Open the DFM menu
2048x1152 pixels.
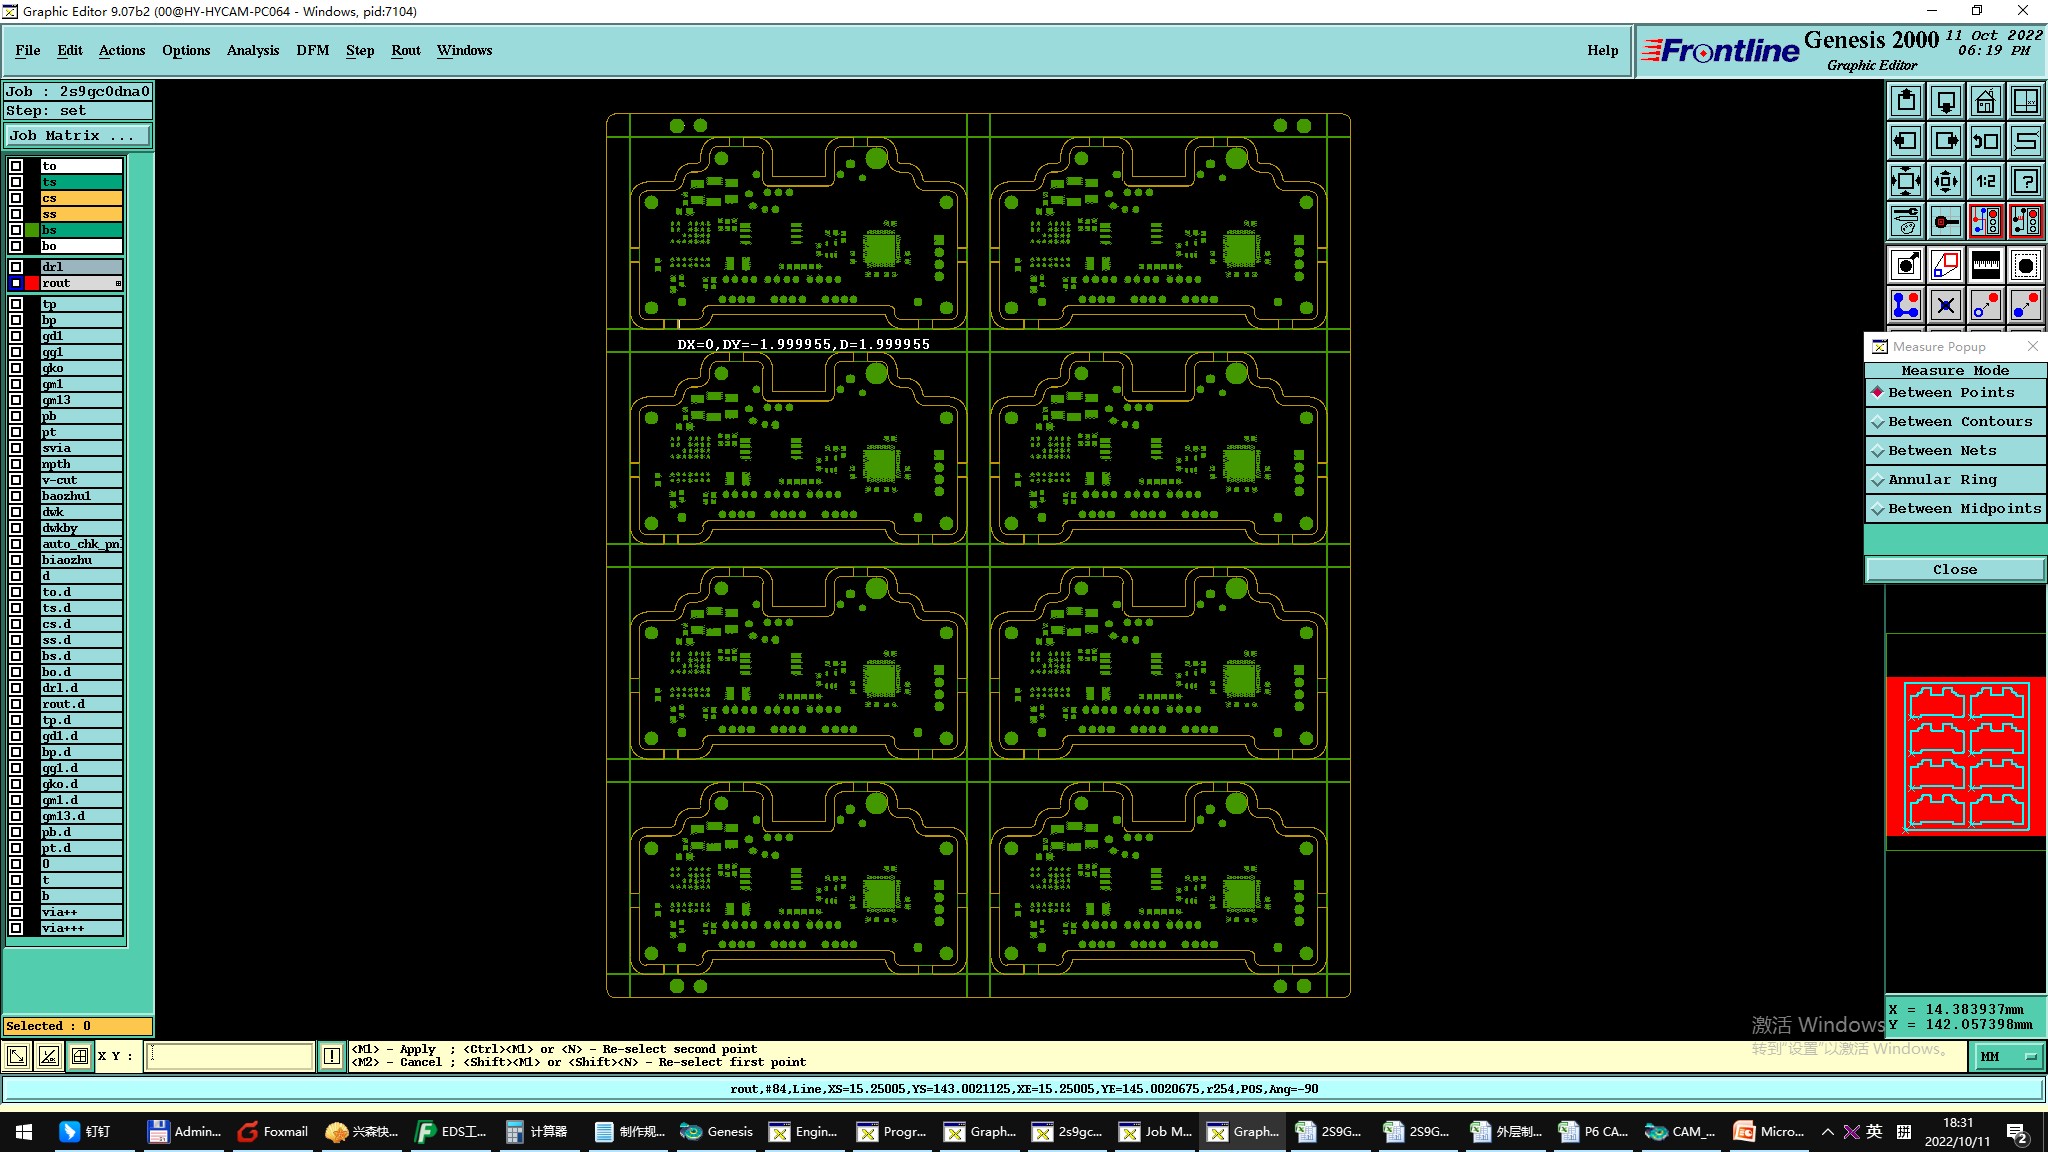[x=312, y=50]
